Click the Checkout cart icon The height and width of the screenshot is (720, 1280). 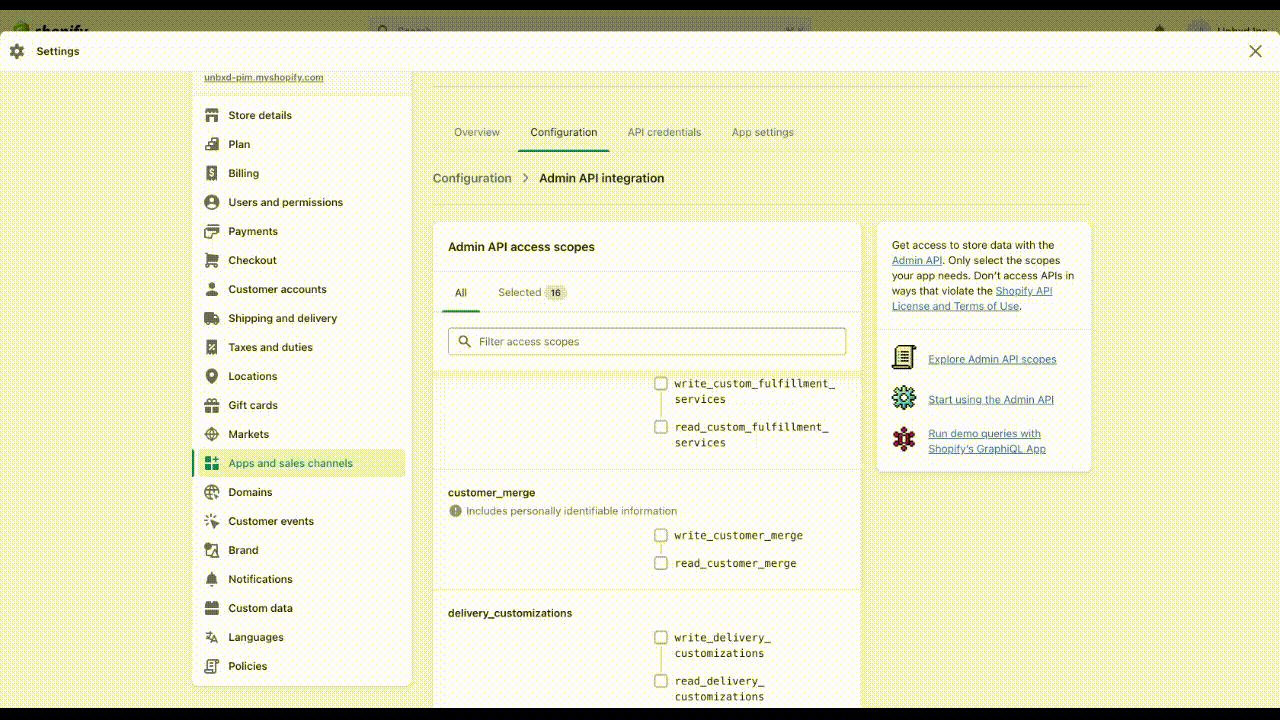pyautogui.click(x=211, y=260)
